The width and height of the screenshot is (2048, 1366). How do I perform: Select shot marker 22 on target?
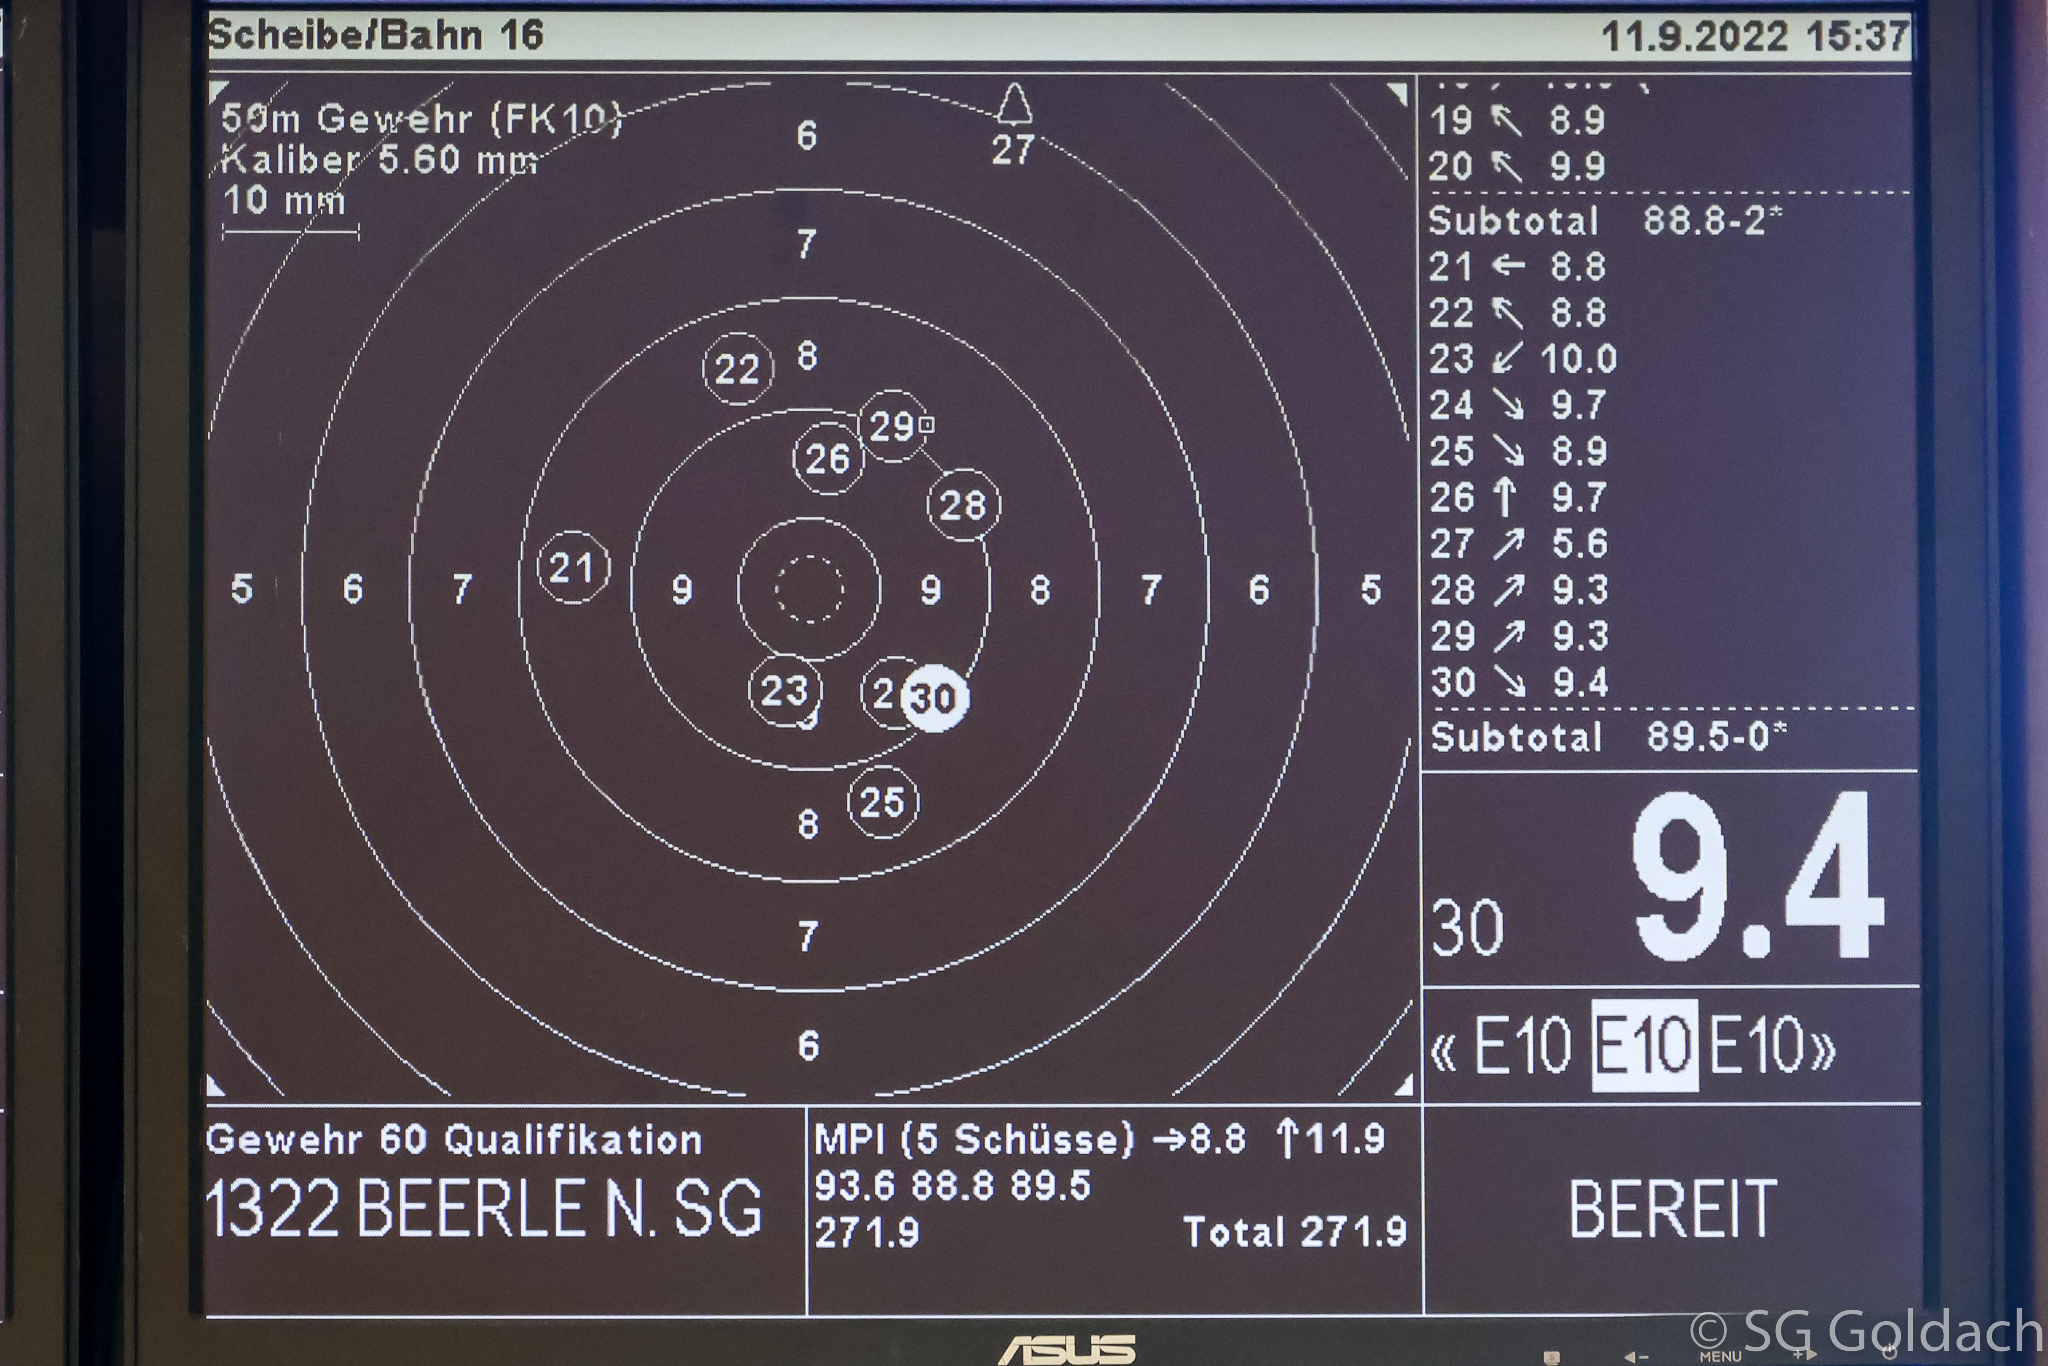tap(738, 369)
